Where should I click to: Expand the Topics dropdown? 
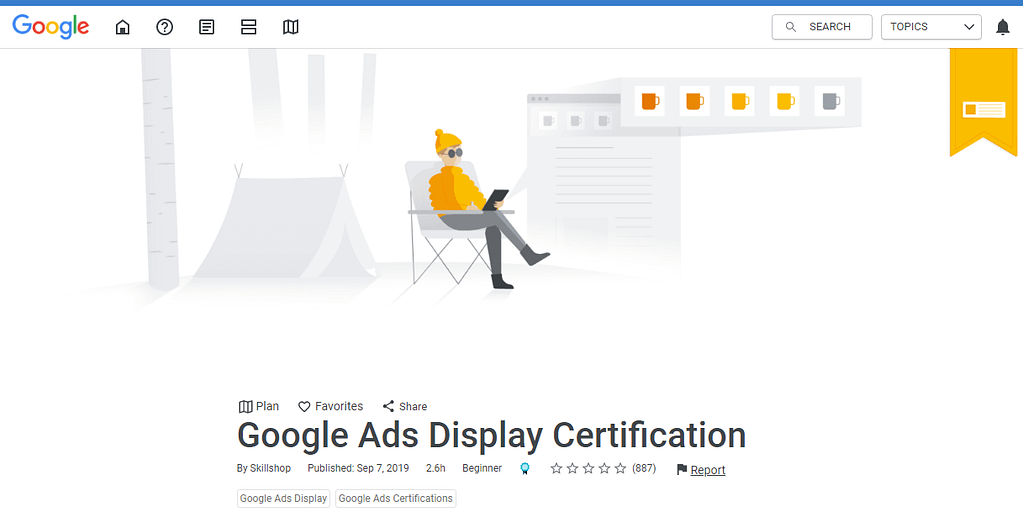coord(931,27)
